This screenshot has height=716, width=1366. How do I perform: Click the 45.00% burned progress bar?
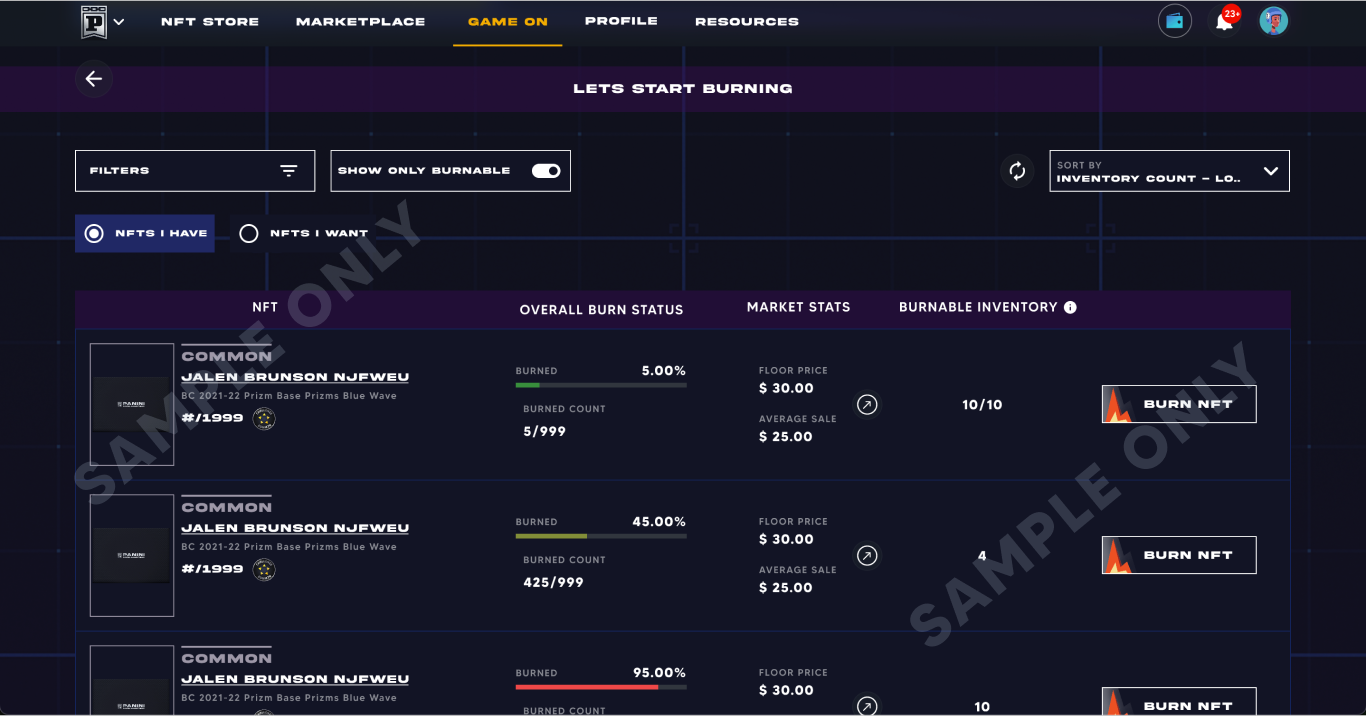[x=601, y=536]
